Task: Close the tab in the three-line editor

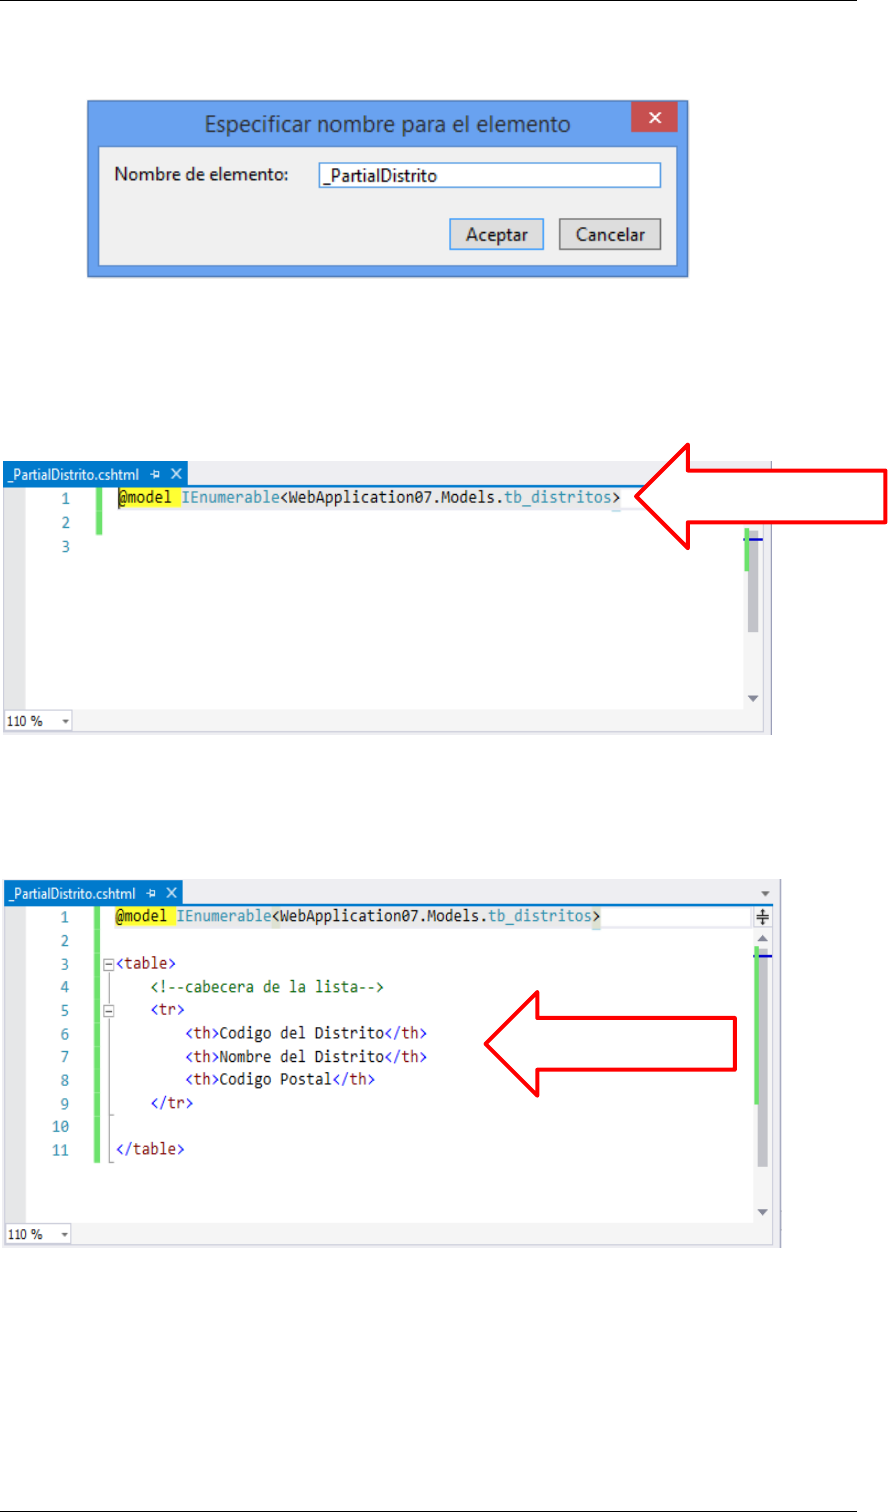Action: [175, 474]
